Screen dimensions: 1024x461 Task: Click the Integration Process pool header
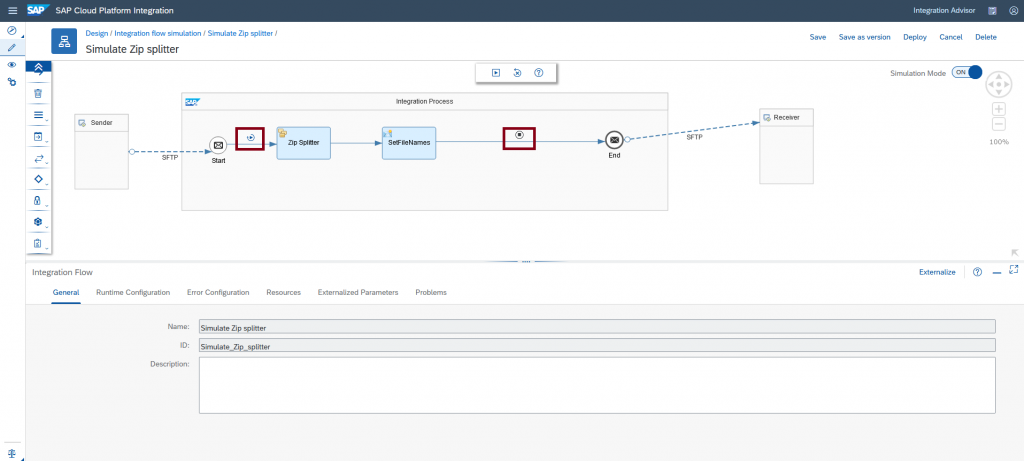424,101
